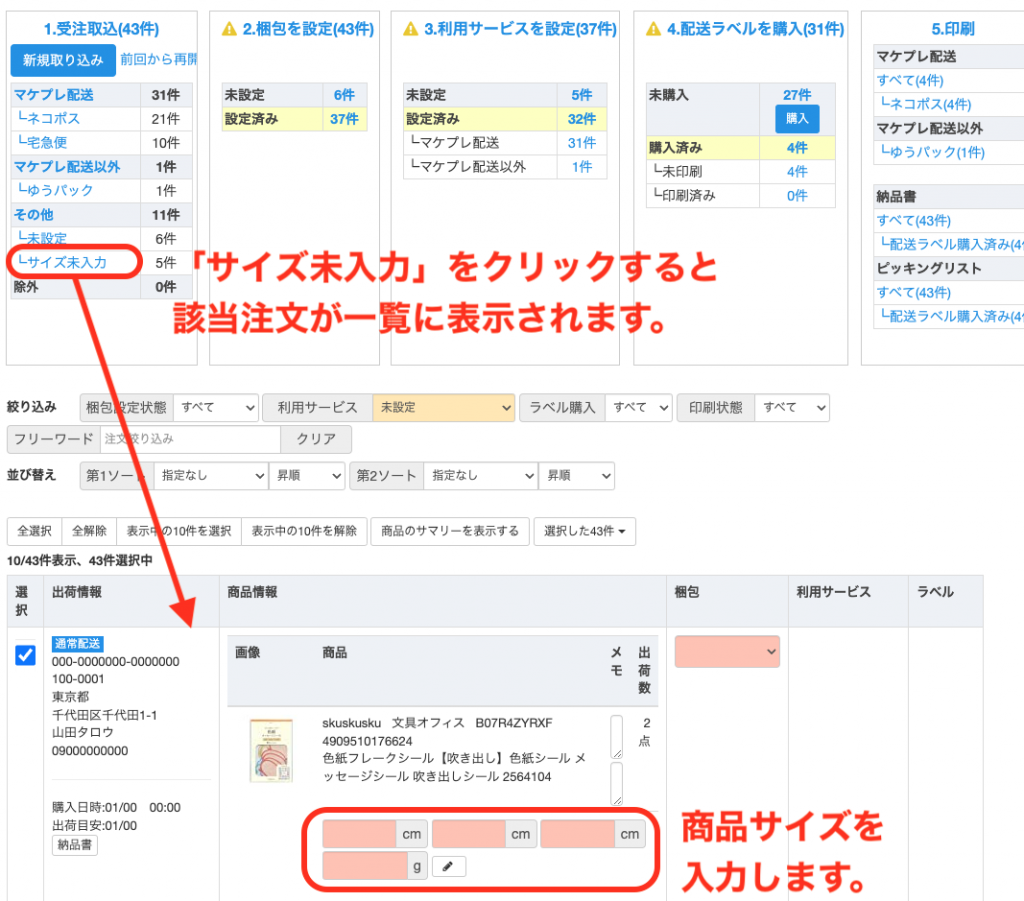Open the 第2ソート field dropdown
1024x901 pixels.
(480, 476)
